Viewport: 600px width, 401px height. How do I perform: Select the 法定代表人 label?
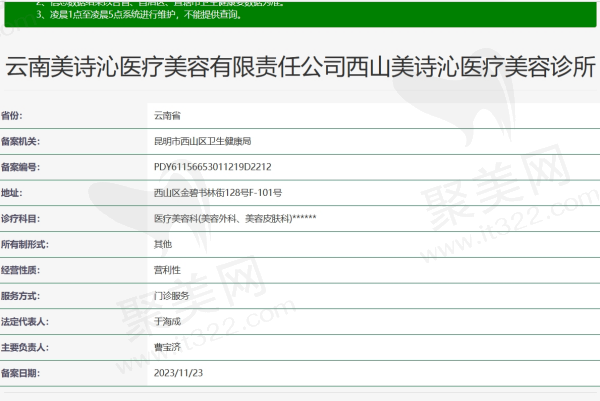(24, 321)
